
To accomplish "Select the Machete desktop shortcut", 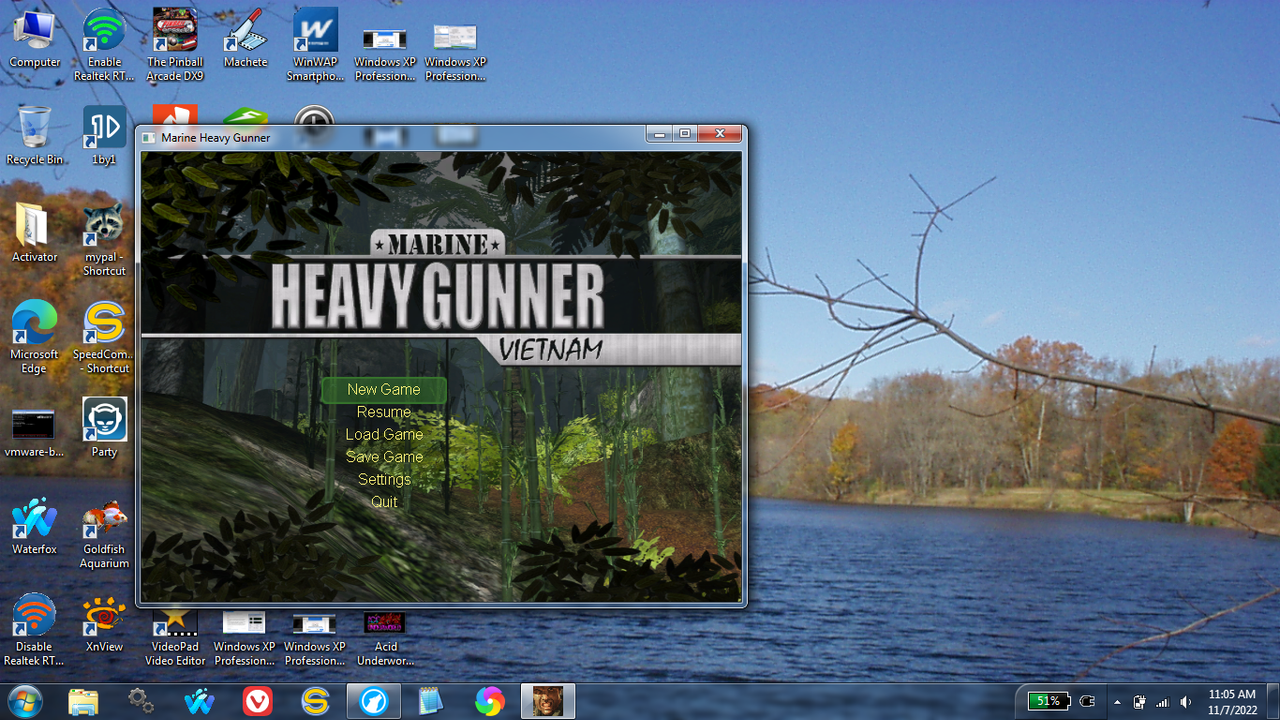I will pos(246,40).
